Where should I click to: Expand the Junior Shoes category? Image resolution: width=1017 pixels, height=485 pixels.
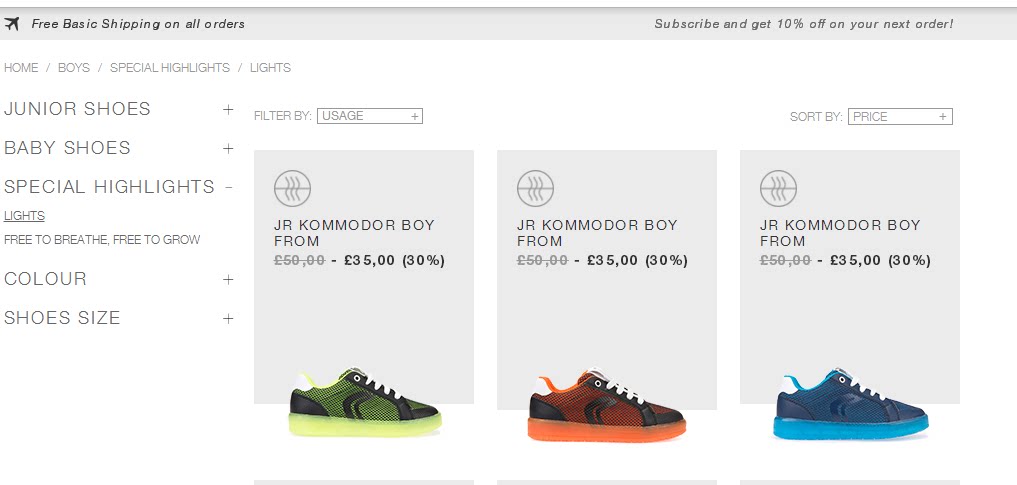(x=228, y=109)
